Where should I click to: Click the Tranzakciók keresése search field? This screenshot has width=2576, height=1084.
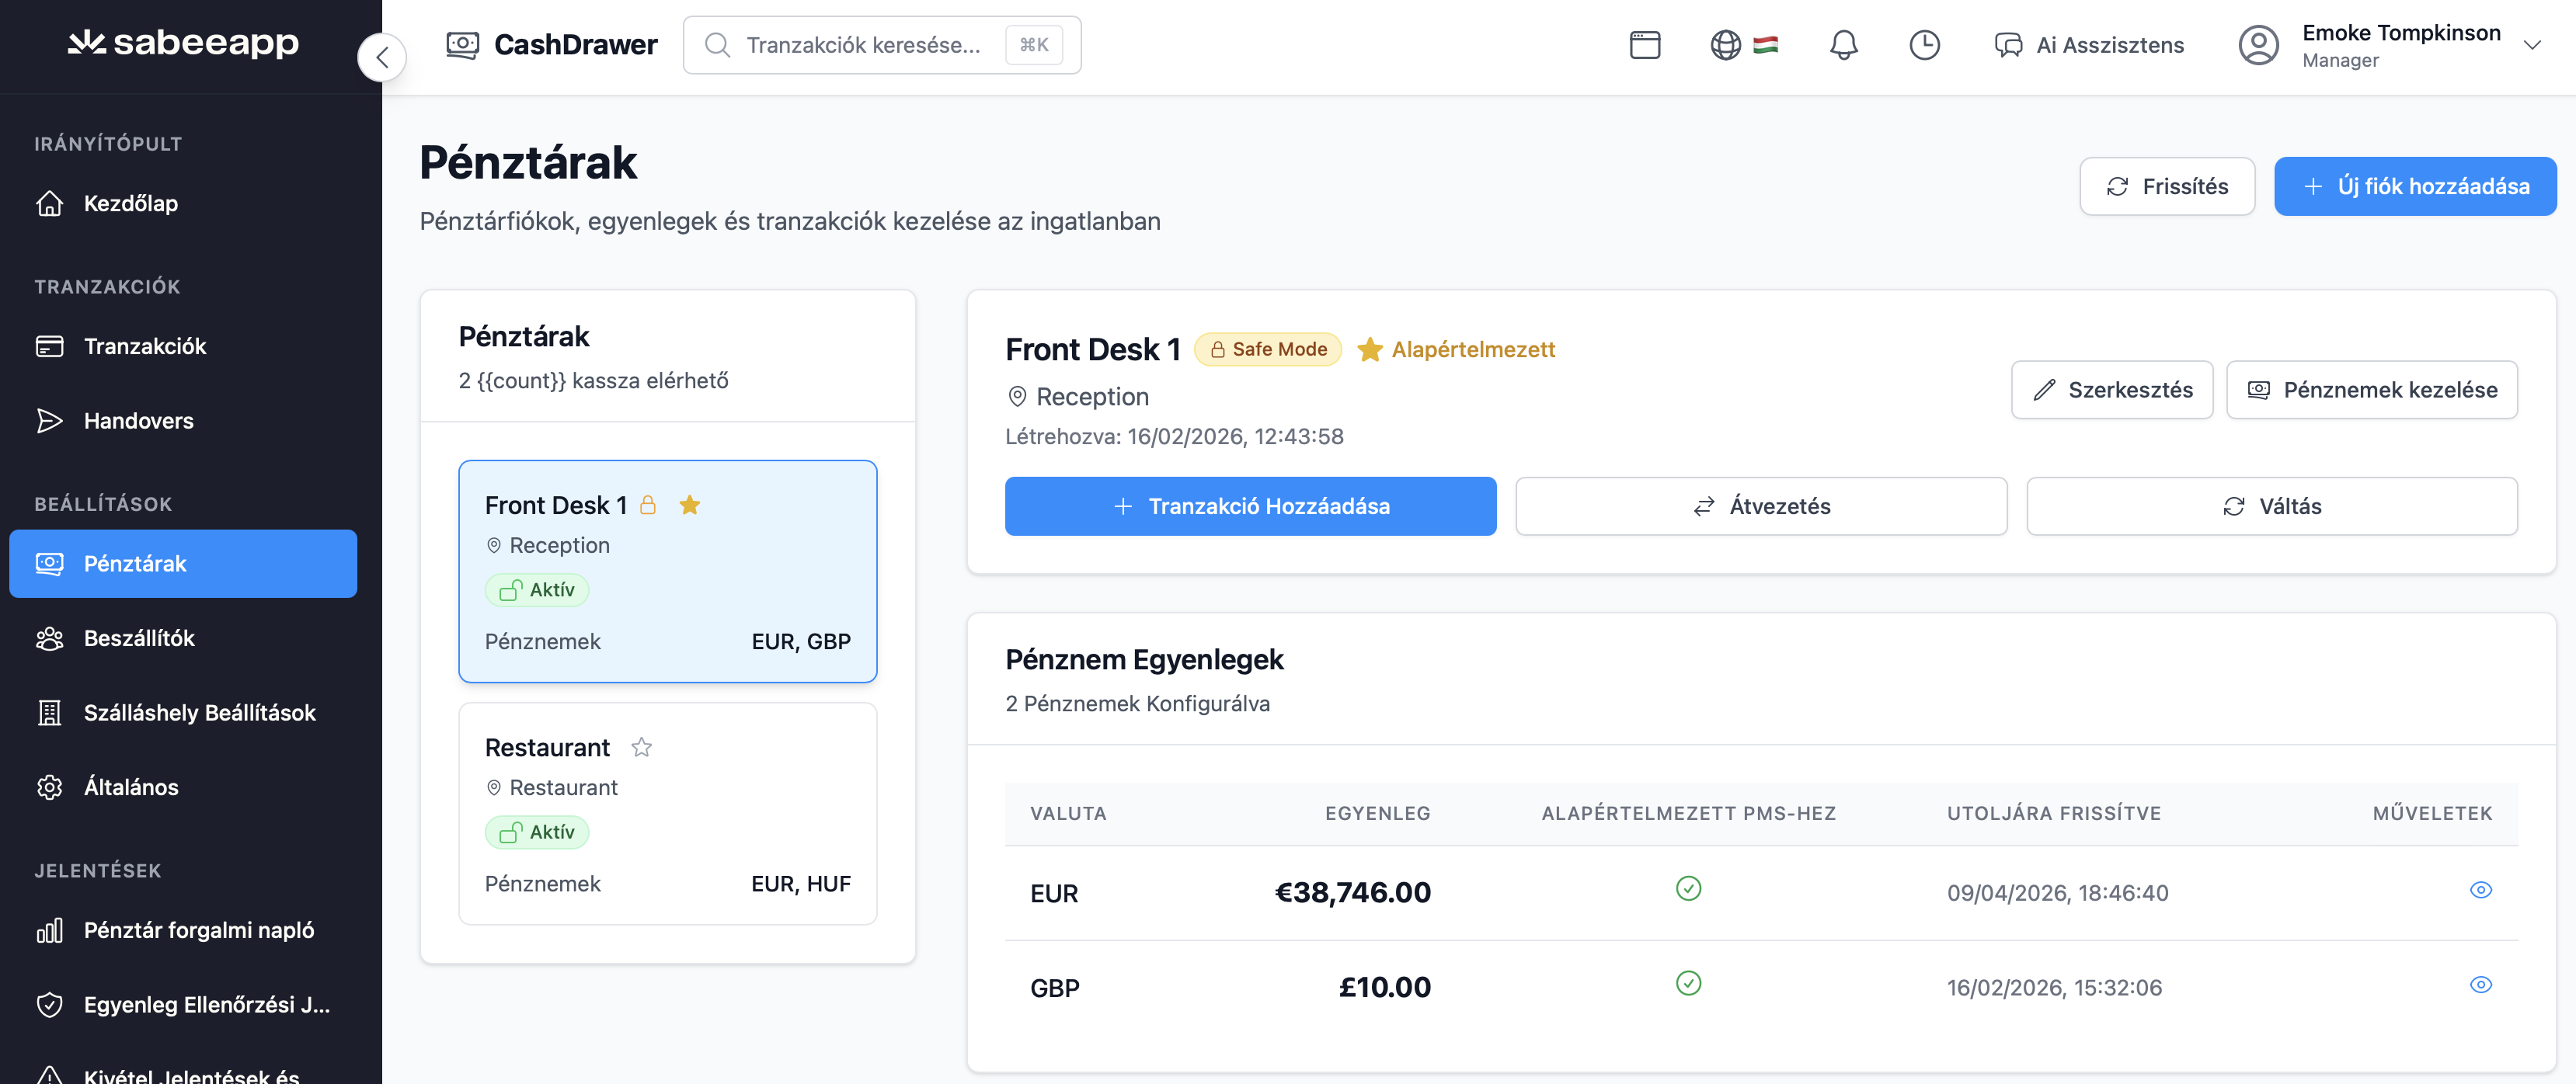pos(863,45)
